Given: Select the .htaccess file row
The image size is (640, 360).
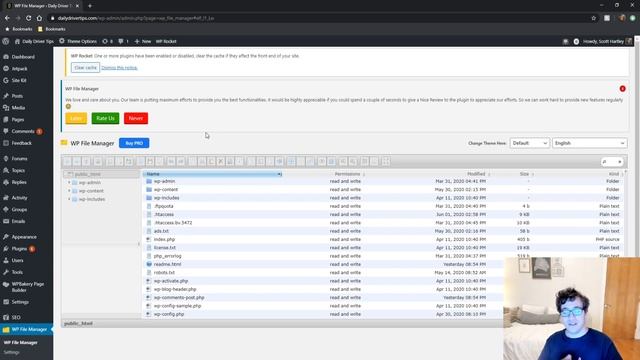Looking at the screenshot, I should tap(383, 214).
